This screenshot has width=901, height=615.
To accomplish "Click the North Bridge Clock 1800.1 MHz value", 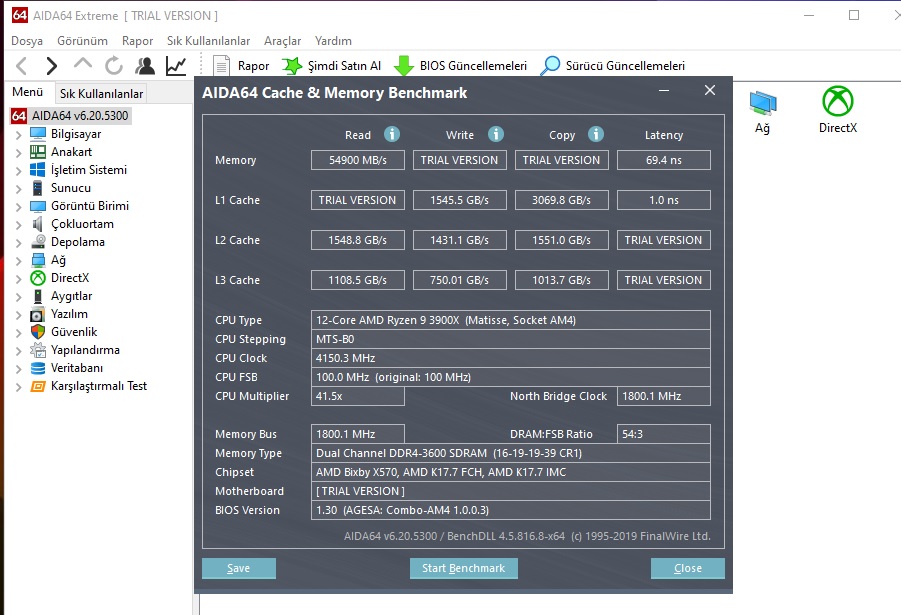I will tap(664, 396).
